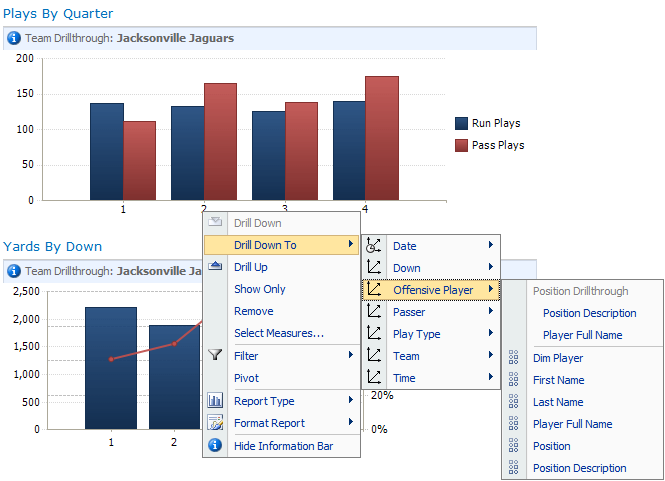Select Show Only from context menu

pyautogui.click(x=259, y=289)
